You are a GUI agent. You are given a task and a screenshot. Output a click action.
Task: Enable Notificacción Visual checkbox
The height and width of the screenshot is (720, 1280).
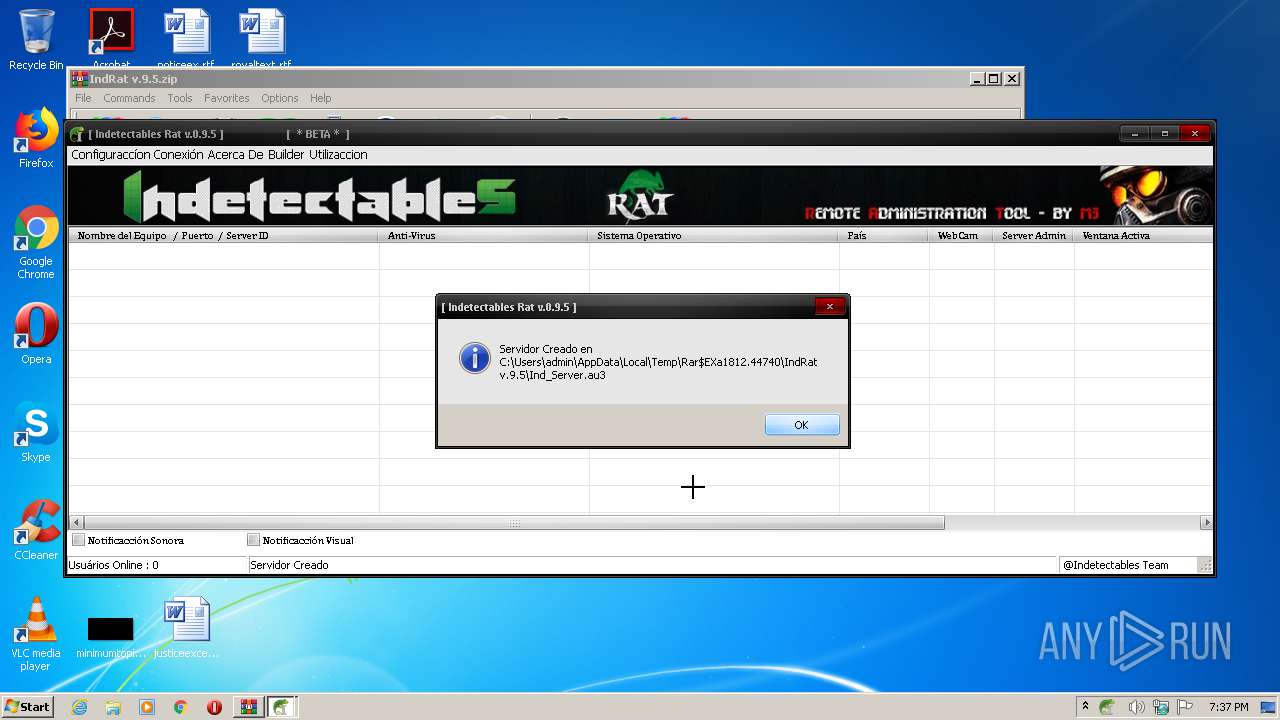pyautogui.click(x=254, y=540)
